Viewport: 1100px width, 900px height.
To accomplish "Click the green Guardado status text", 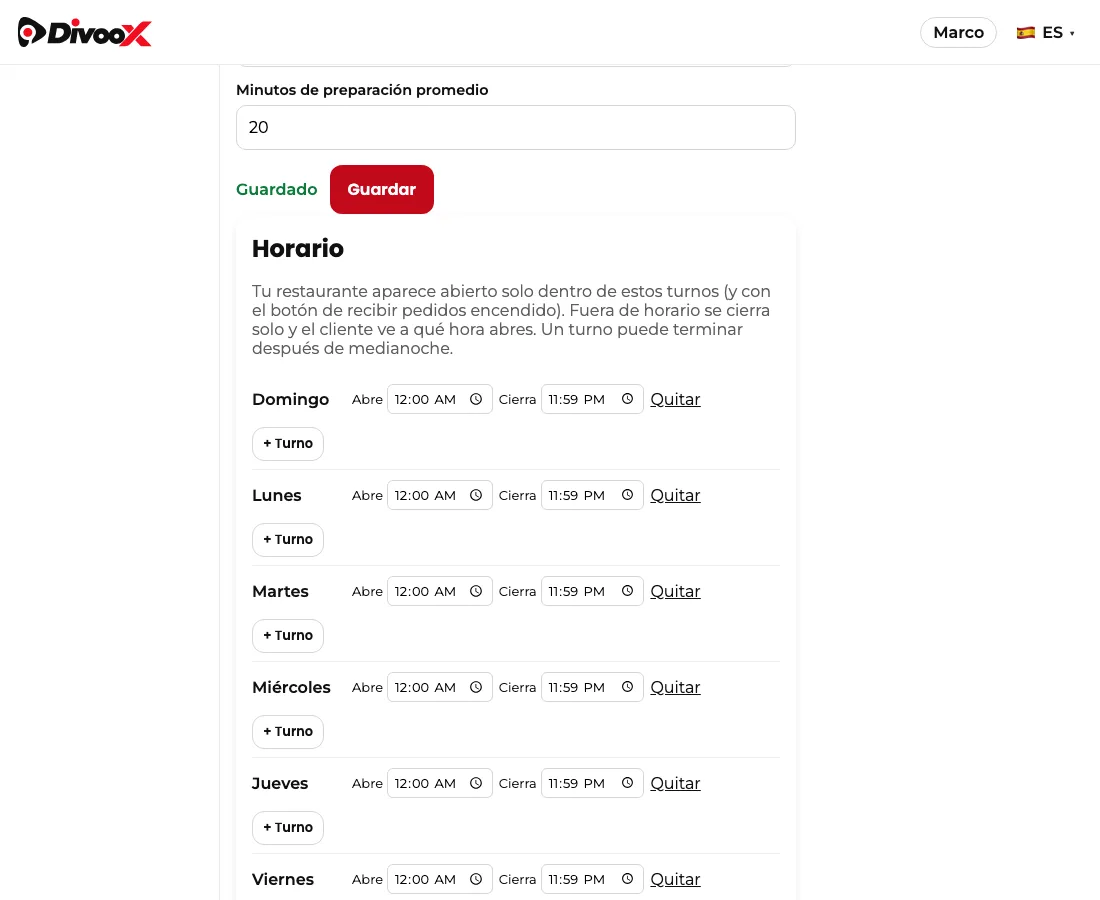I will pos(276,189).
